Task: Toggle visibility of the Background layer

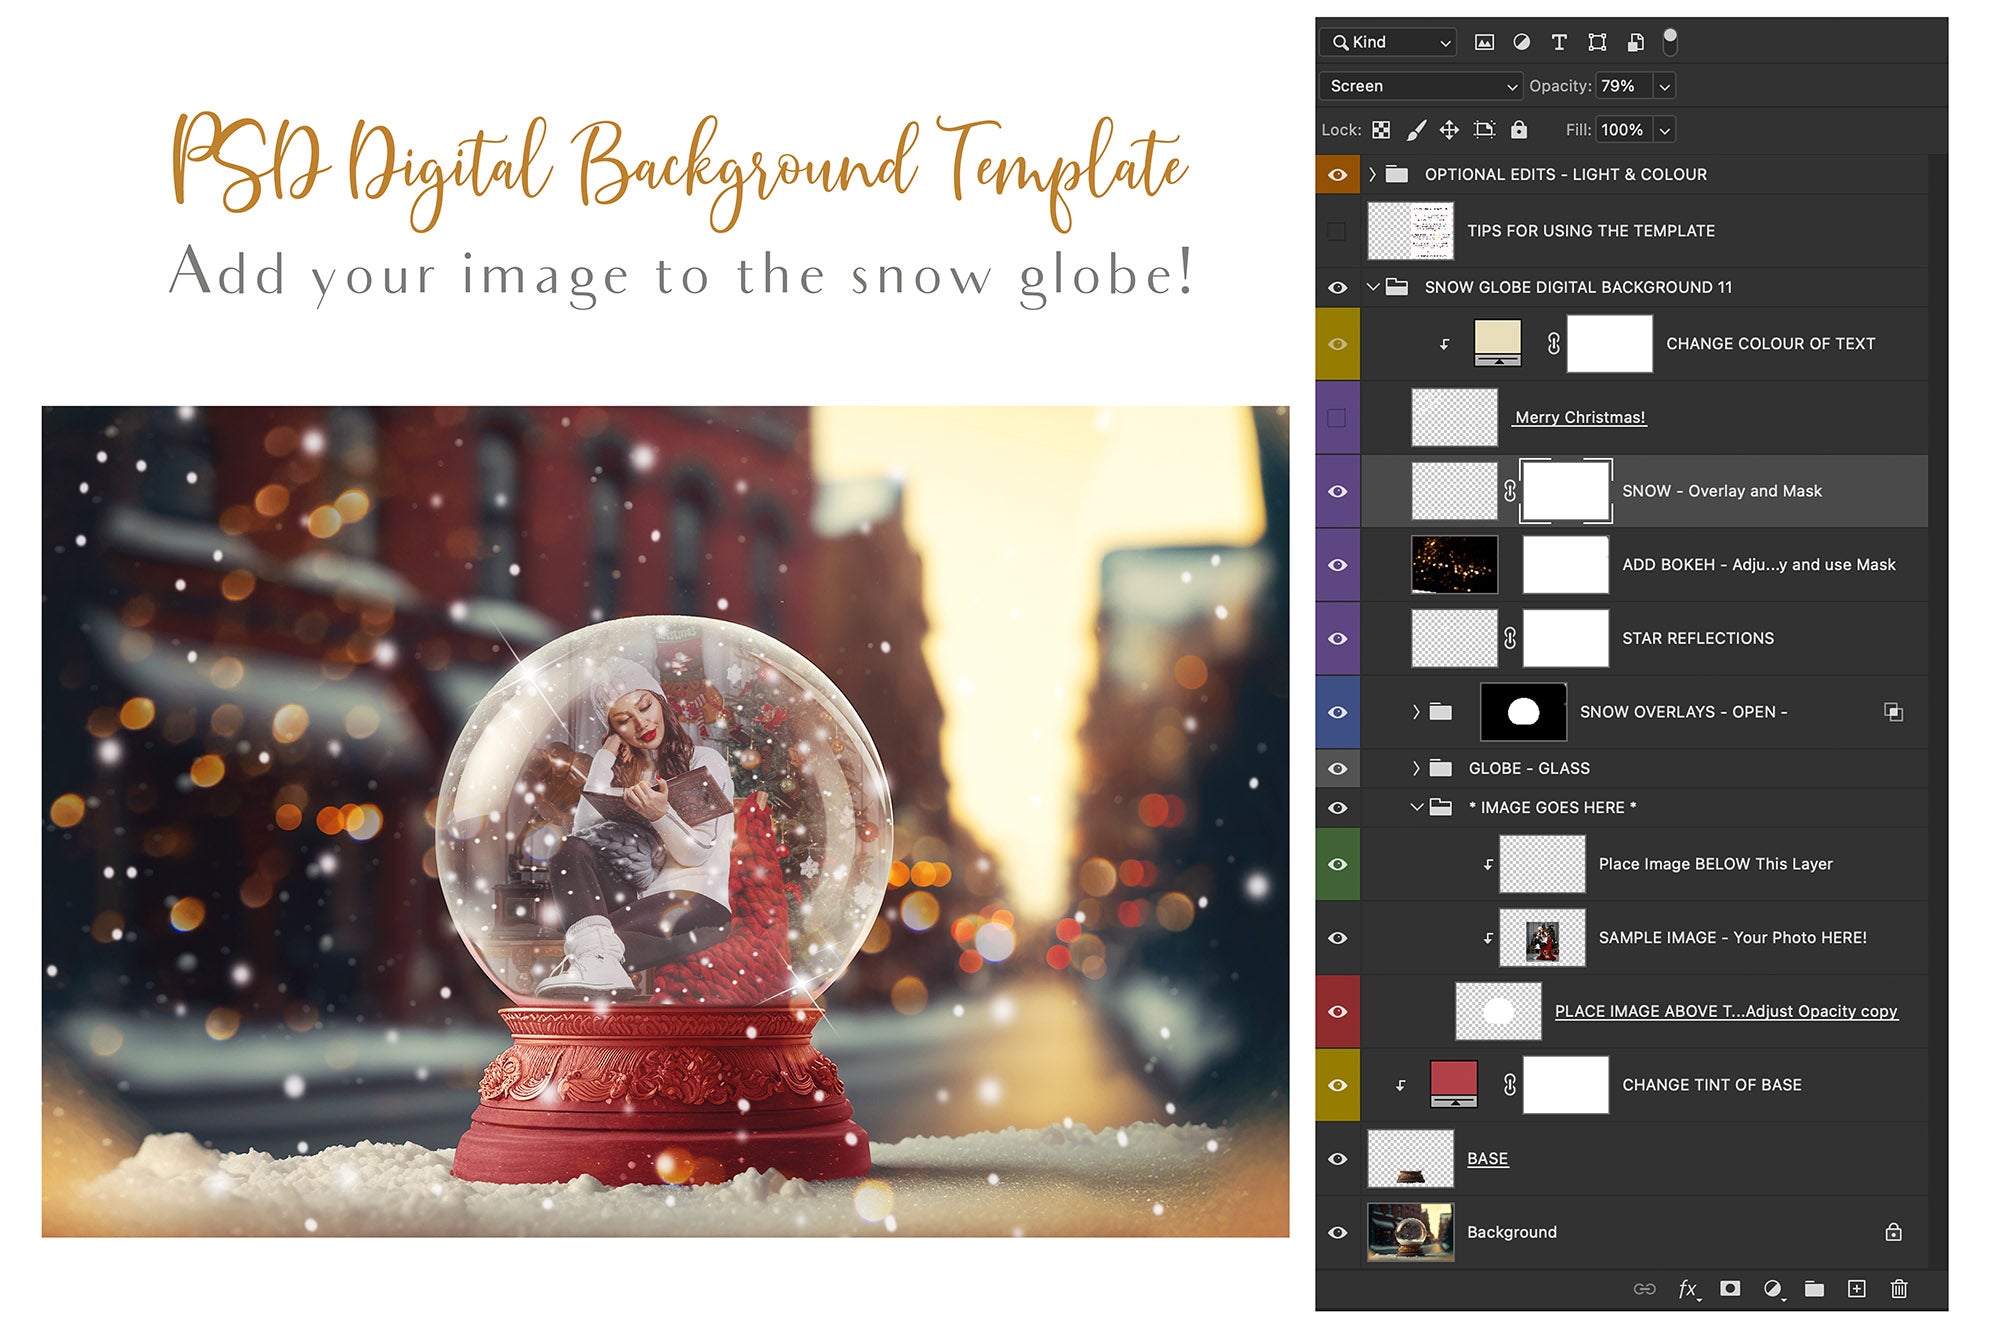Action: click(1338, 1231)
